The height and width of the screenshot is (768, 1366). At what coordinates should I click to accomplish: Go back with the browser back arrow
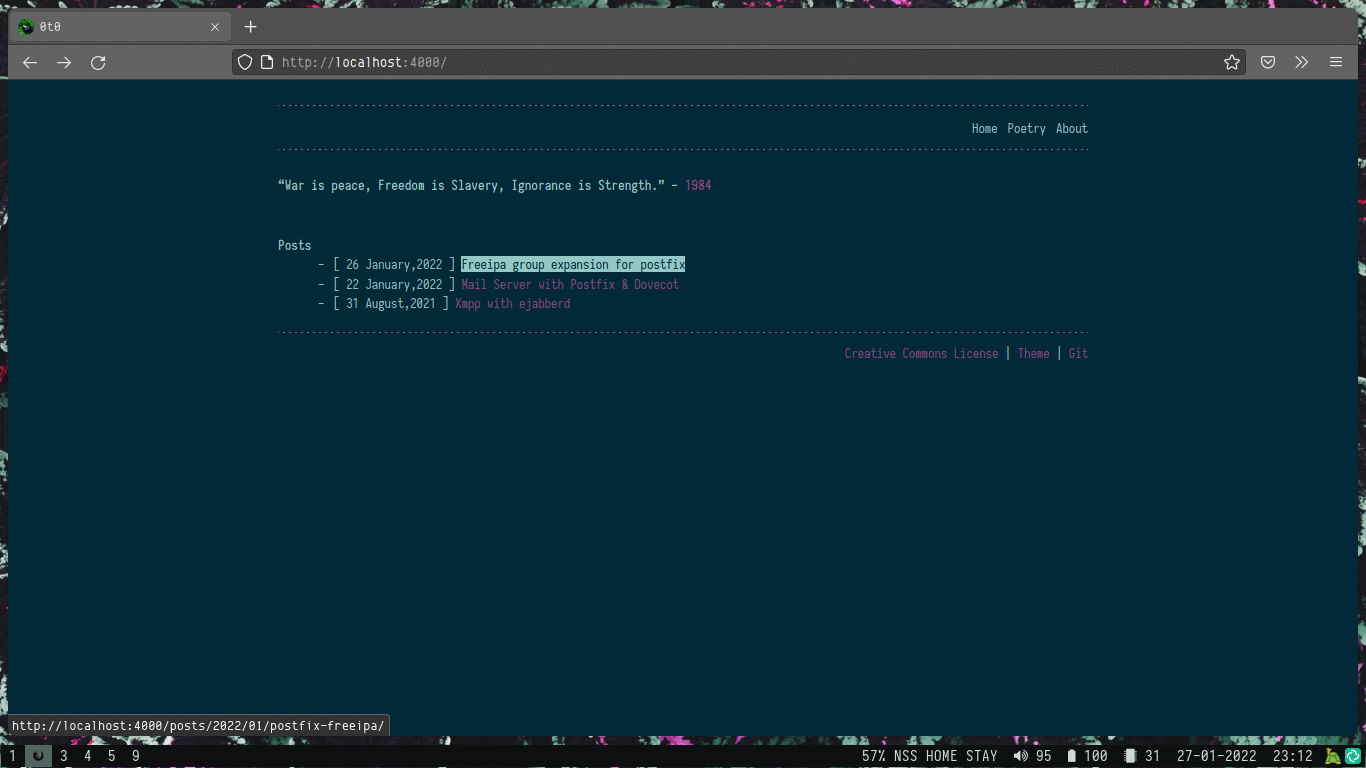30,62
